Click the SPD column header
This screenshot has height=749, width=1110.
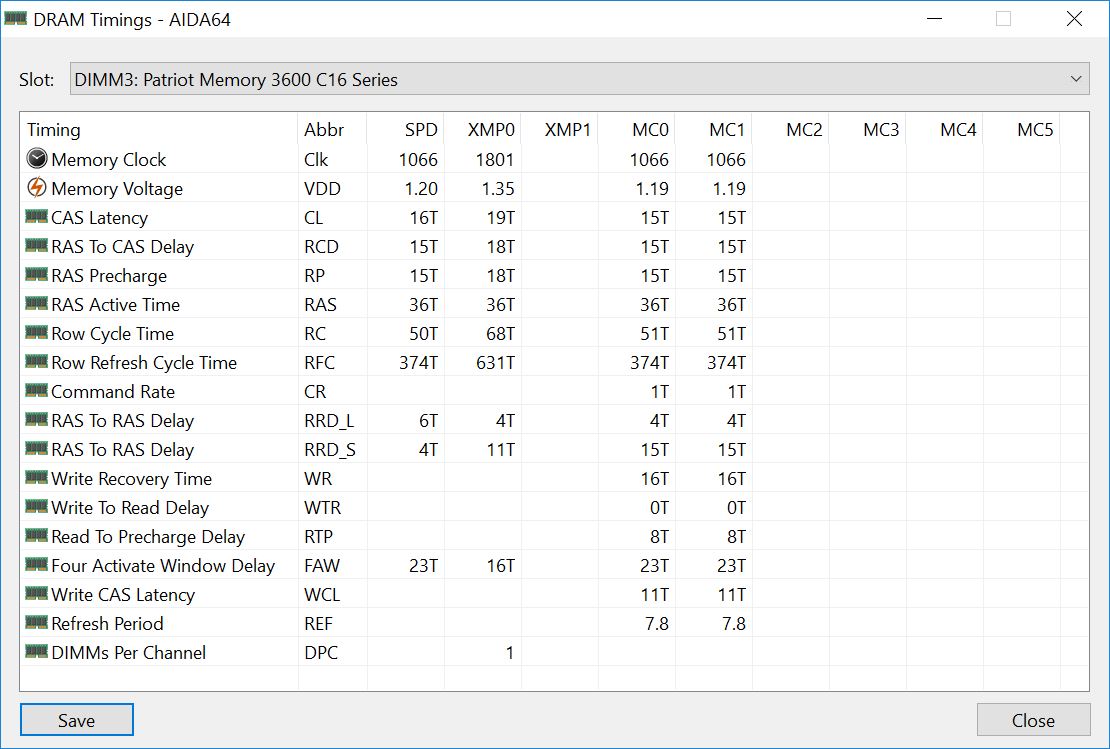(421, 130)
